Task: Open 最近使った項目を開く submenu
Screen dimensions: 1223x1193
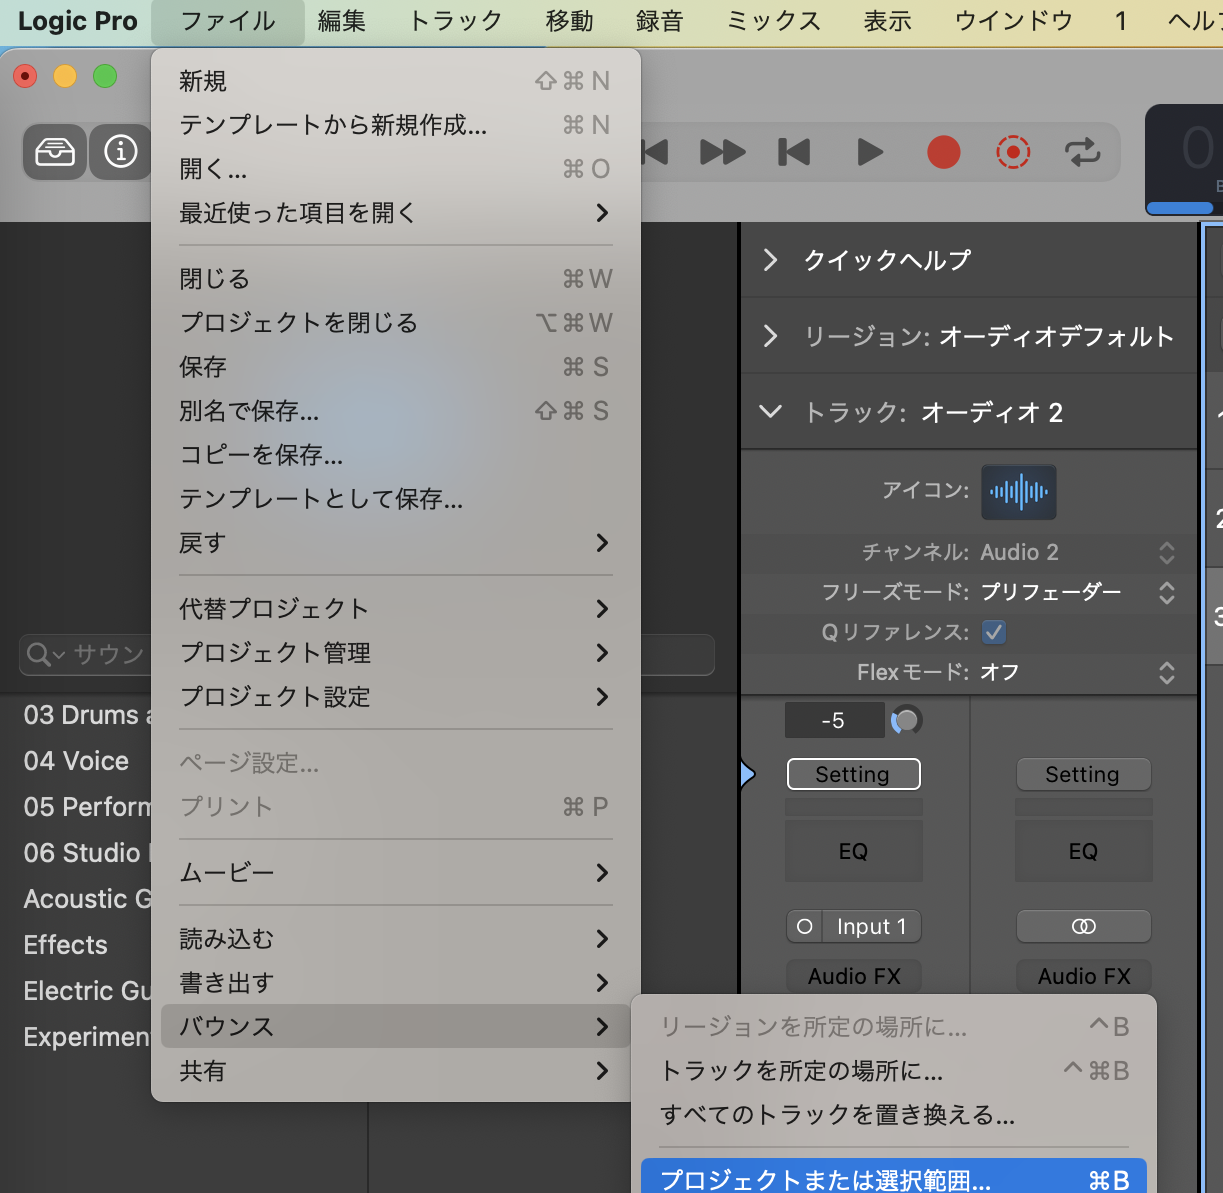Action: tap(395, 213)
